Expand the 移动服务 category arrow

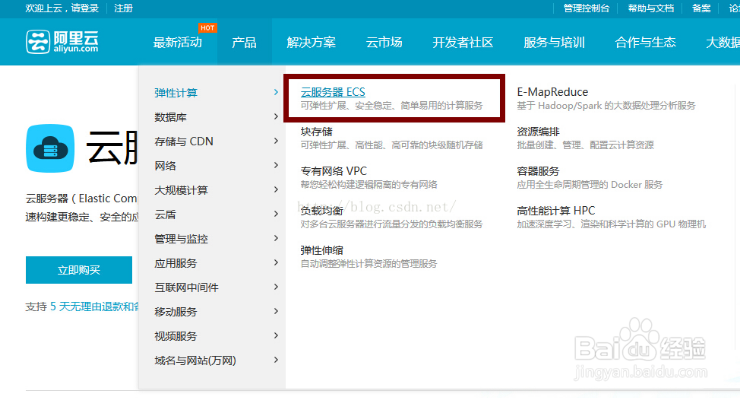click(x=276, y=311)
